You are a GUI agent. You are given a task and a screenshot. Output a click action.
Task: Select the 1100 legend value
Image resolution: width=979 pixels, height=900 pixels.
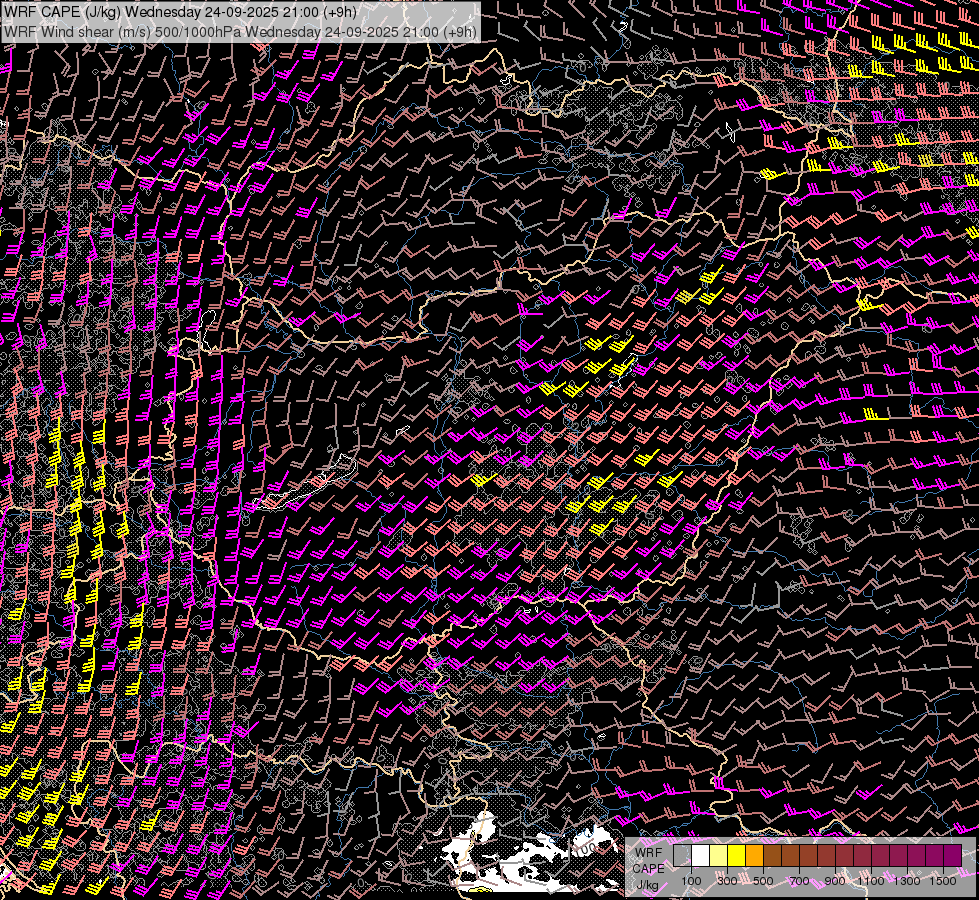tap(871, 881)
